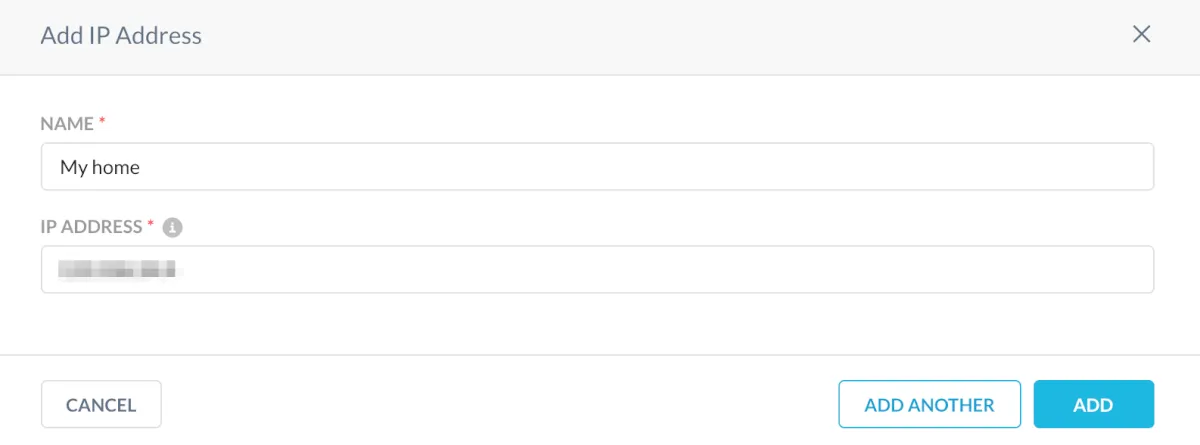Confirm with the blue Add button
Image resolution: width=1200 pixels, height=445 pixels.
click(1093, 405)
